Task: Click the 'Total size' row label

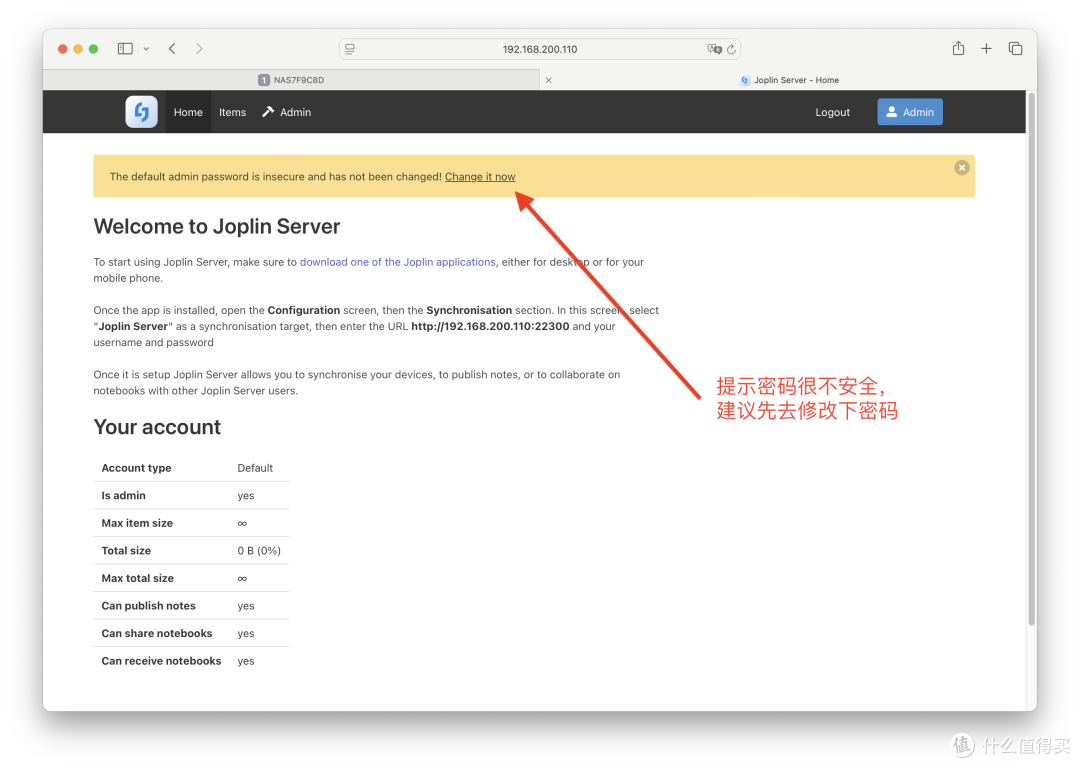Action: (x=126, y=550)
